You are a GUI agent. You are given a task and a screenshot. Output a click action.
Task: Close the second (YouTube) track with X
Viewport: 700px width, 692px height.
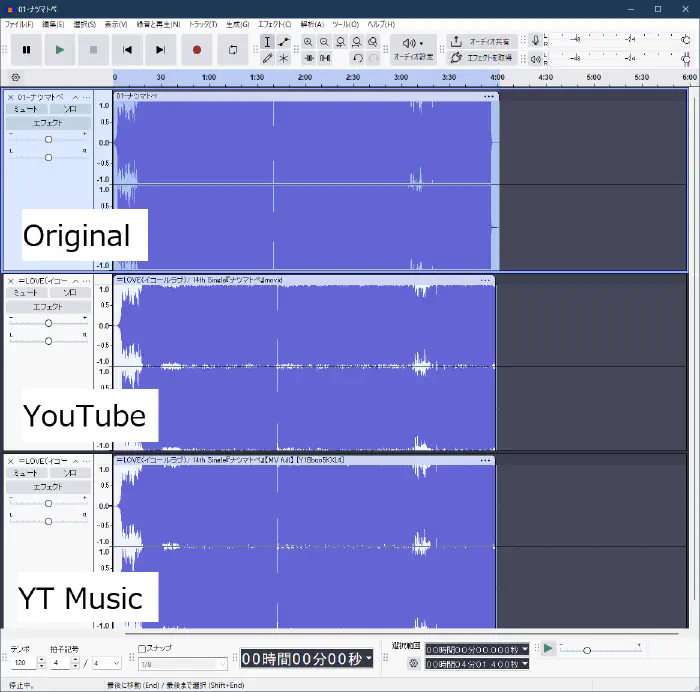point(11,281)
